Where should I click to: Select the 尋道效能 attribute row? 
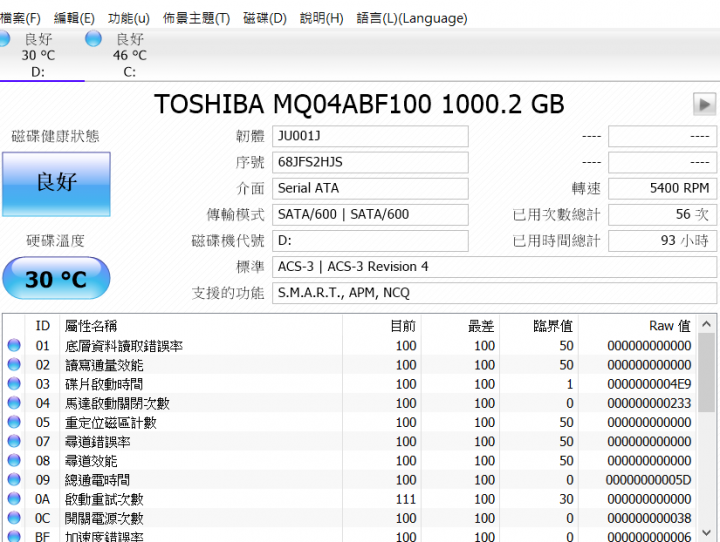click(x=350, y=461)
